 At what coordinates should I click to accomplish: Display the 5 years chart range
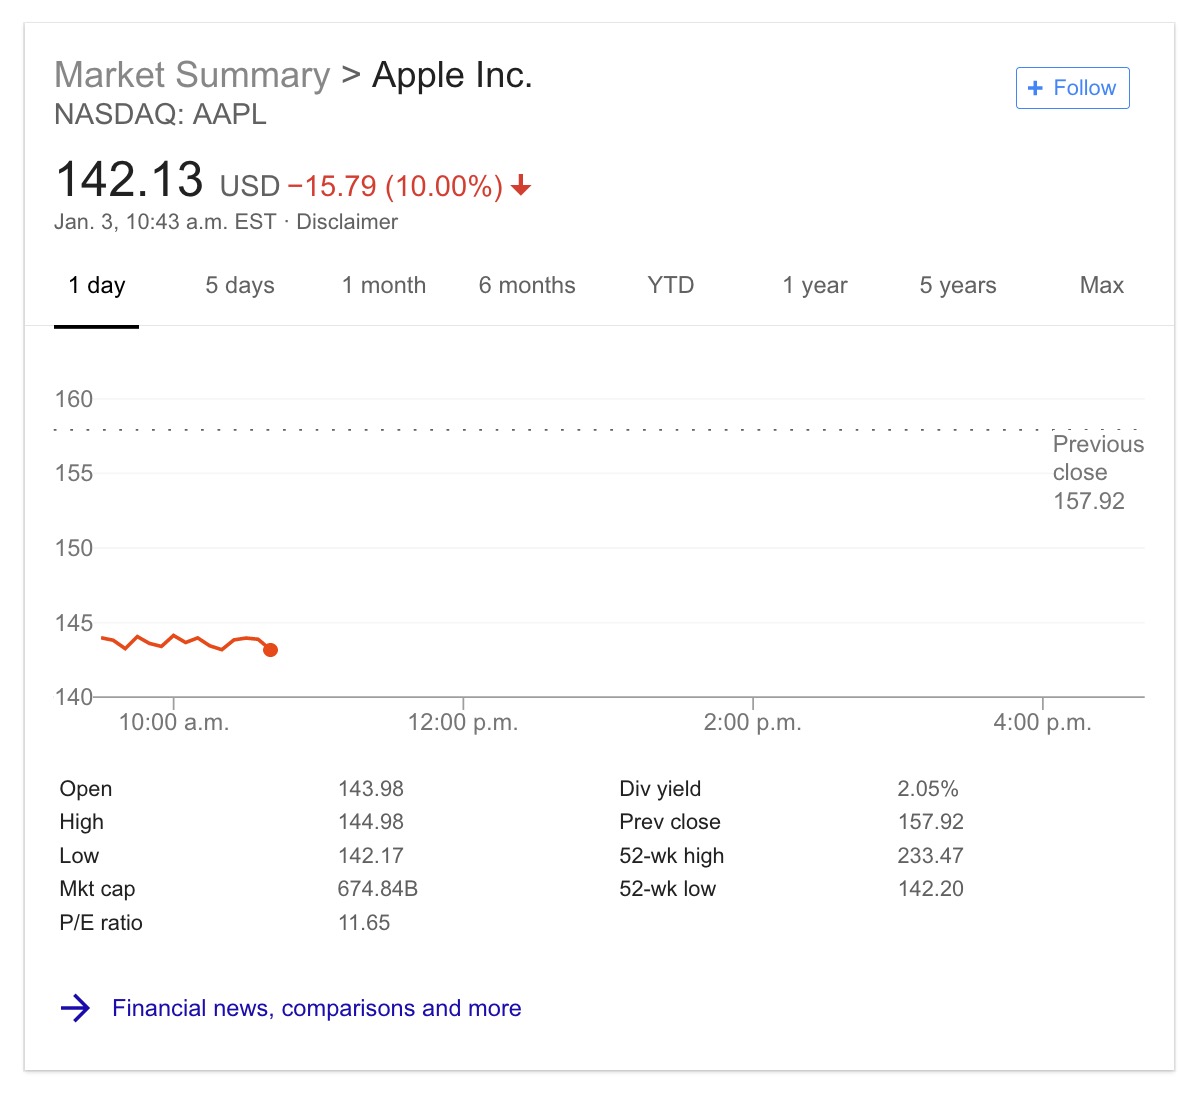[x=957, y=285]
